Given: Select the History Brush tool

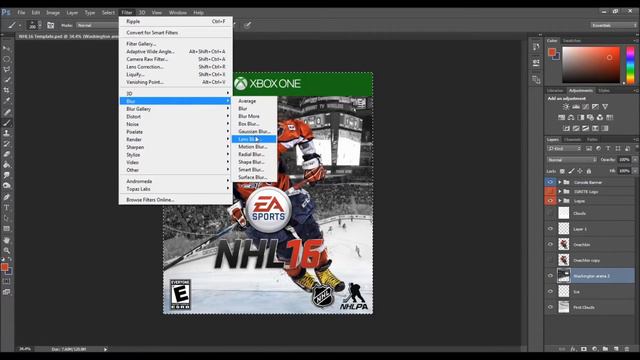Looking at the screenshot, I should [x=7, y=144].
